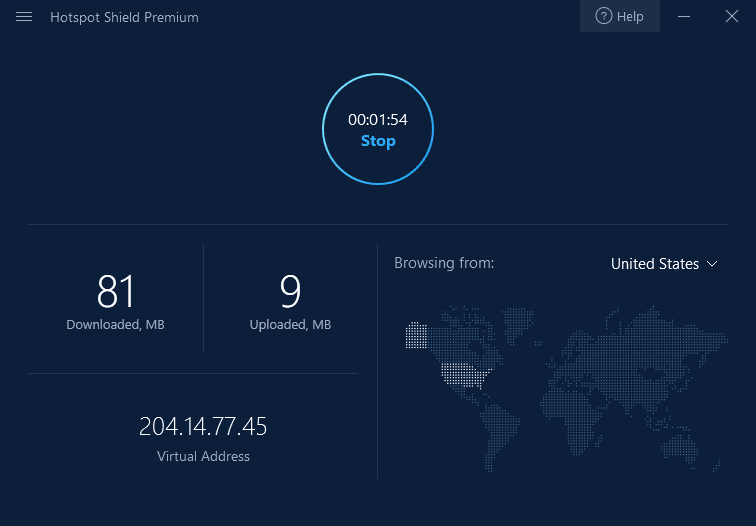Click the Help button
The height and width of the screenshot is (526, 756).
pos(620,16)
